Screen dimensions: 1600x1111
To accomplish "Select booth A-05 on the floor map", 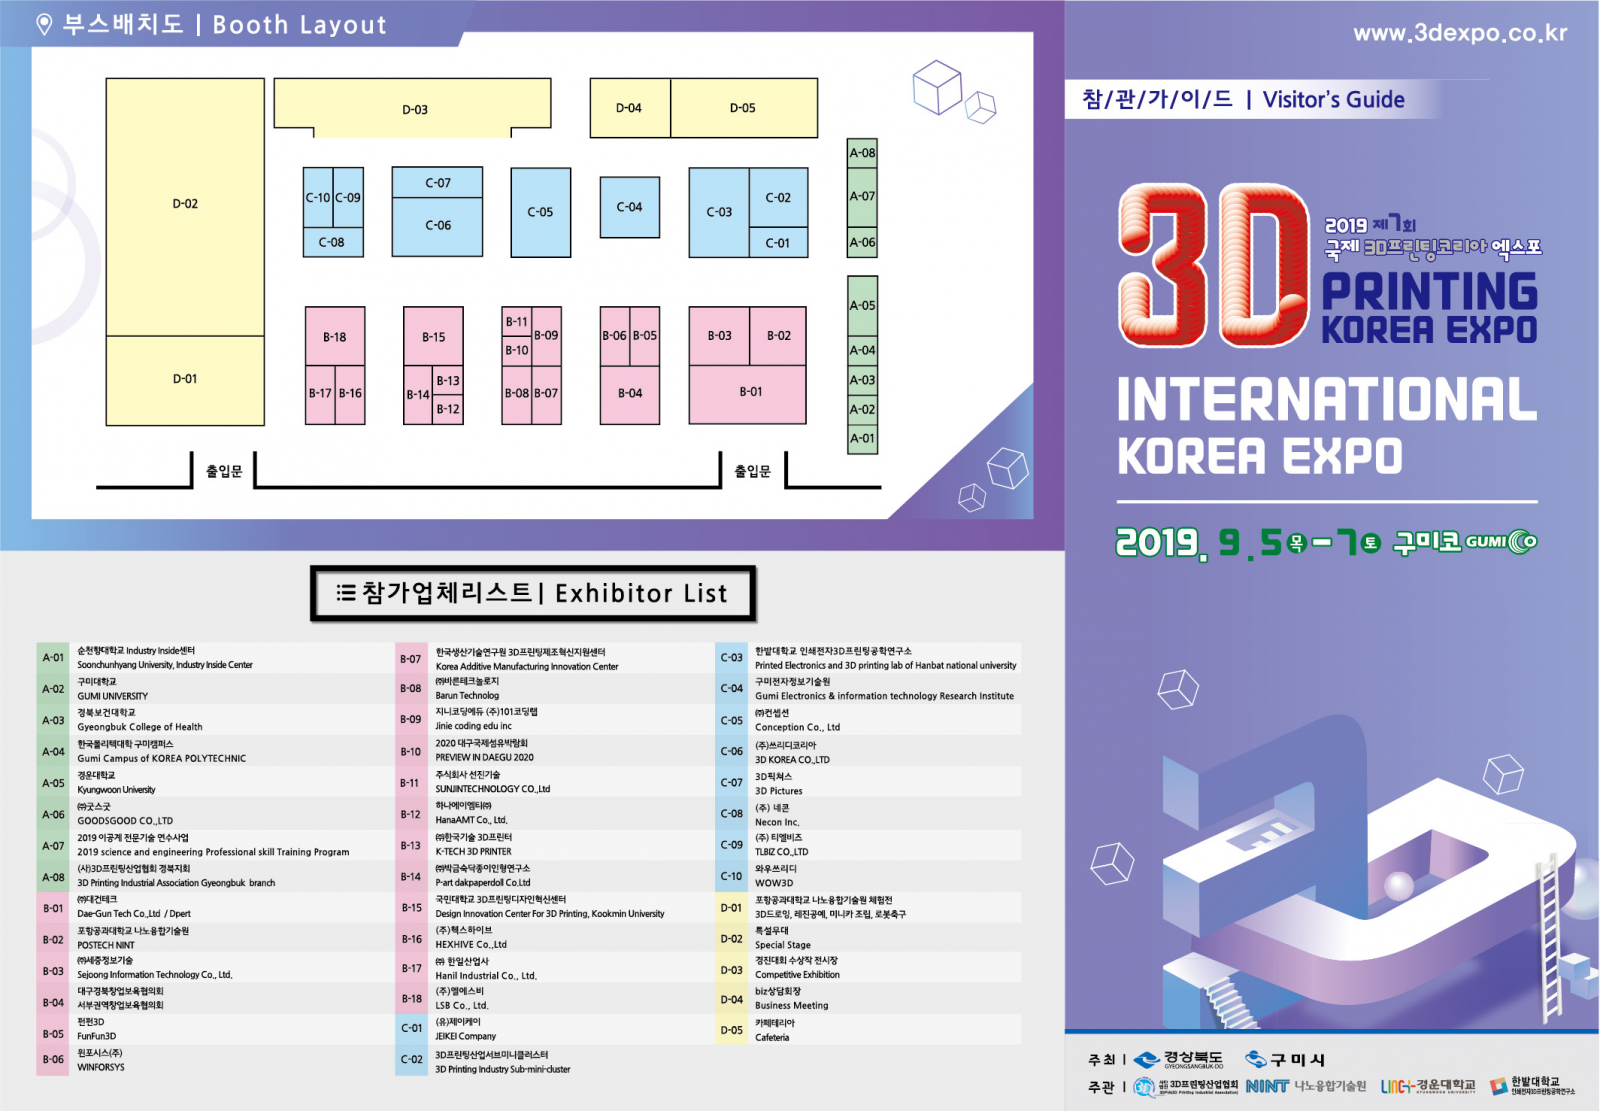I will (862, 306).
